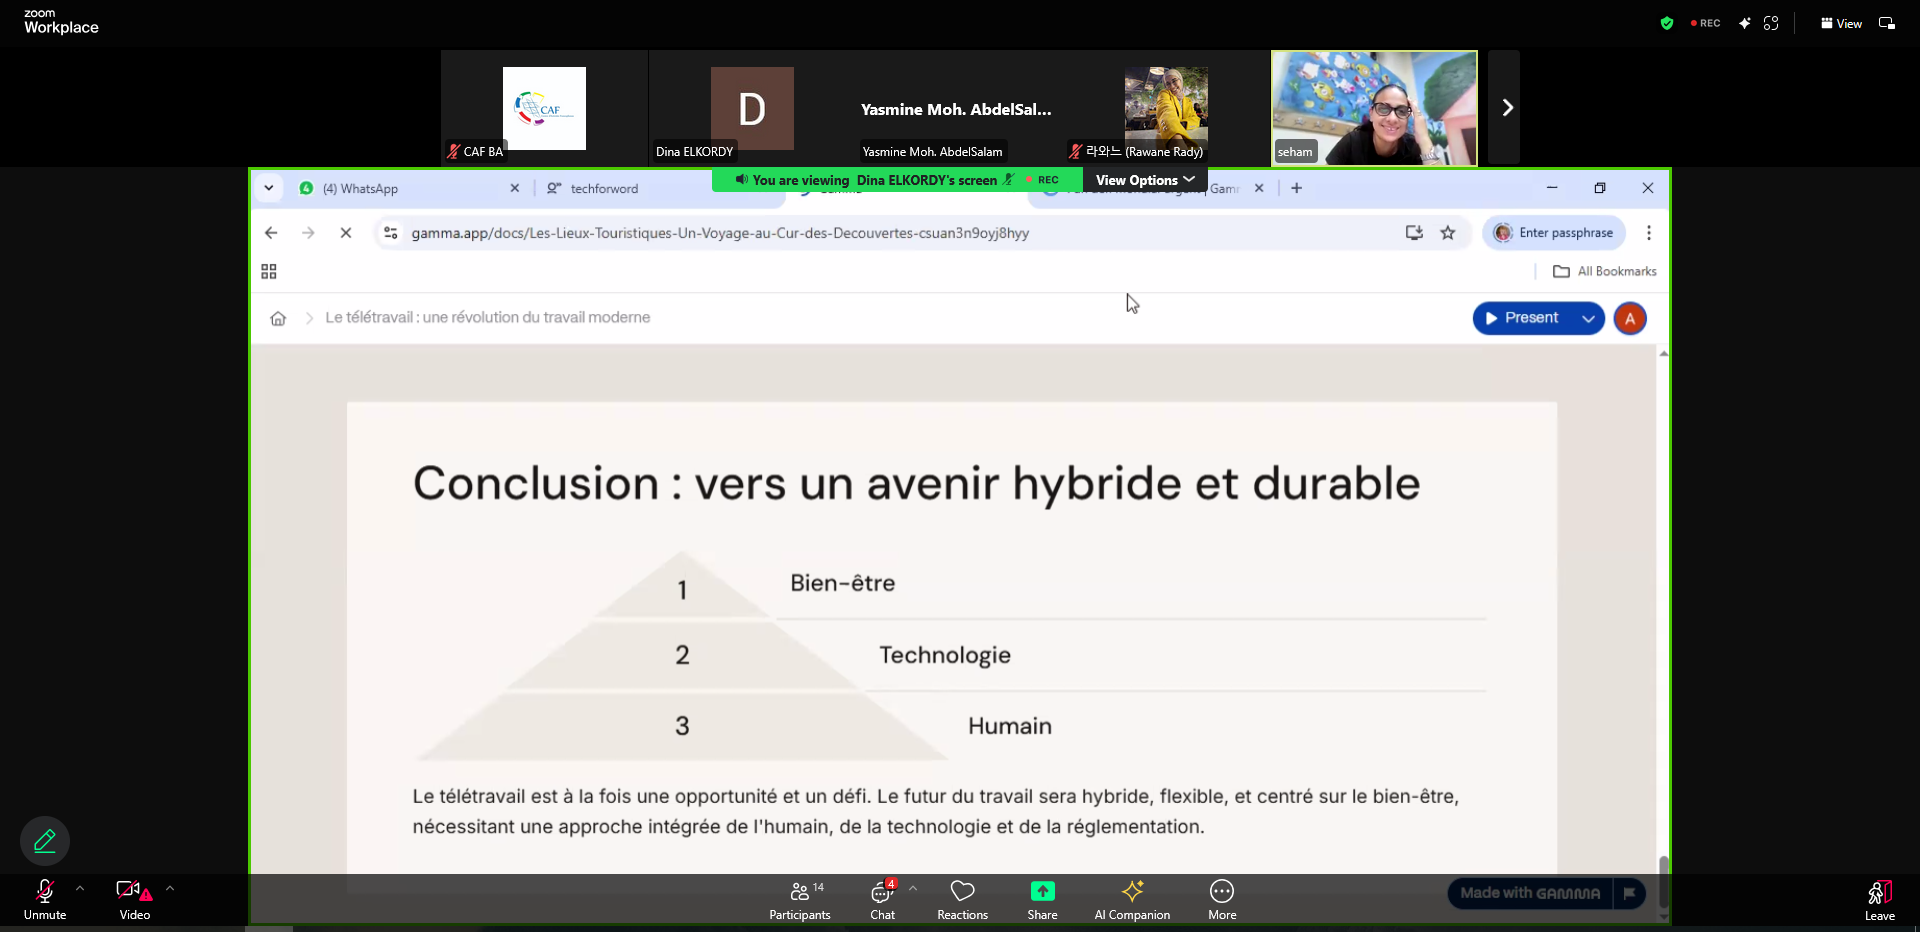Click the Present button
The width and height of the screenshot is (1920, 932).
(1522, 318)
